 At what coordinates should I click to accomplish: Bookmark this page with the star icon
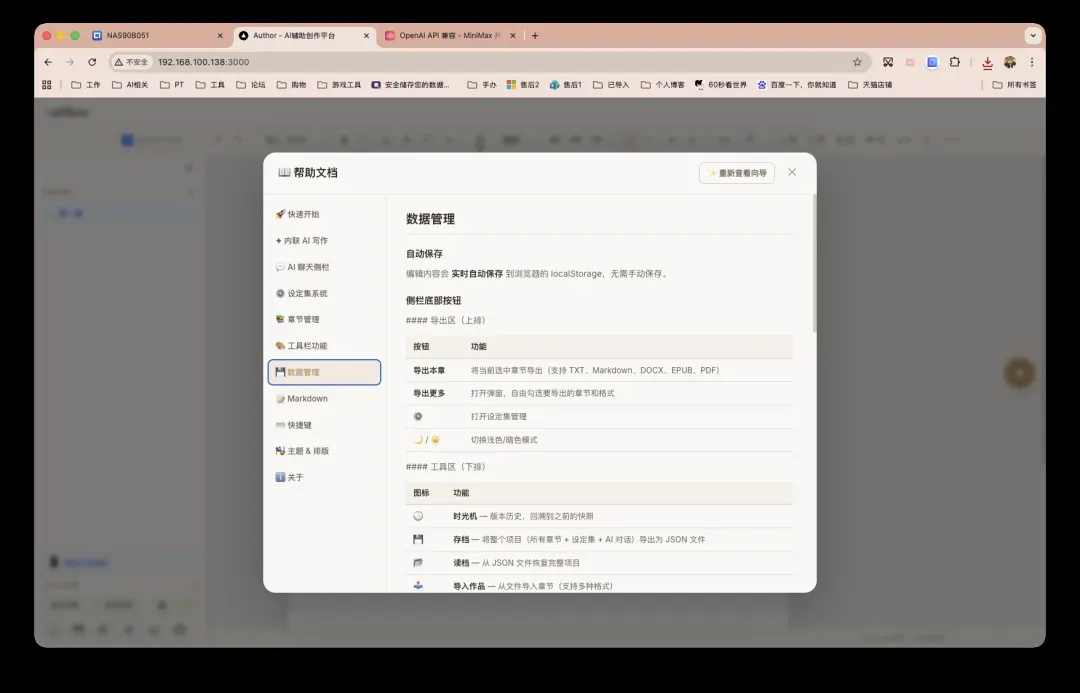click(x=857, y=62)
